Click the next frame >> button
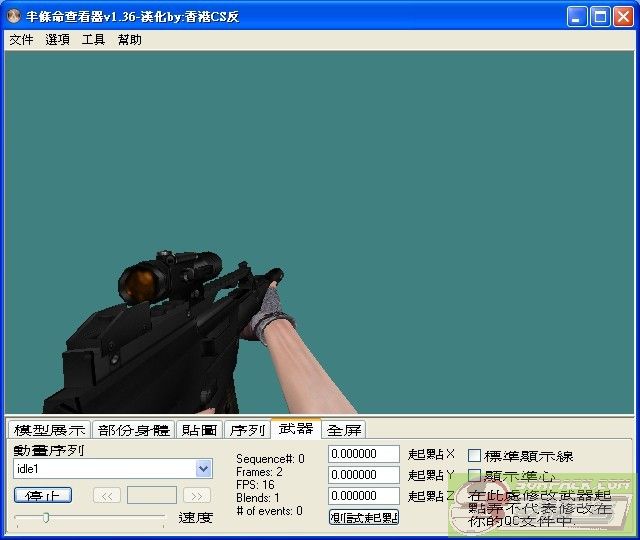This screenshot has height=540, width=640. [197, 495]
